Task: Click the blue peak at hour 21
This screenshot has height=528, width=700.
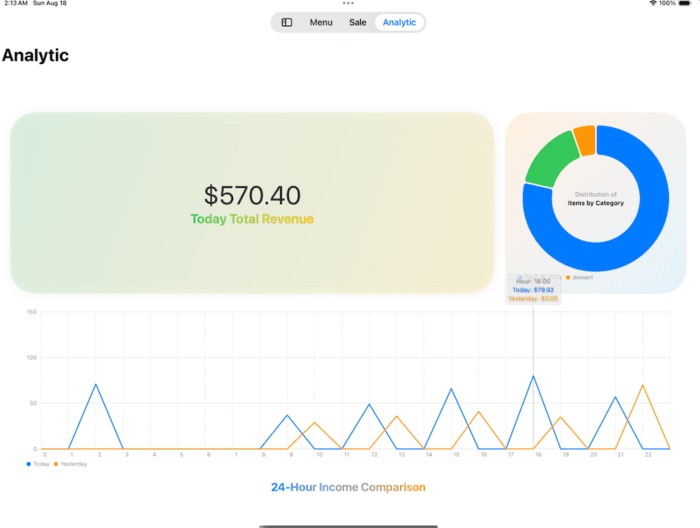Action: 615,397
